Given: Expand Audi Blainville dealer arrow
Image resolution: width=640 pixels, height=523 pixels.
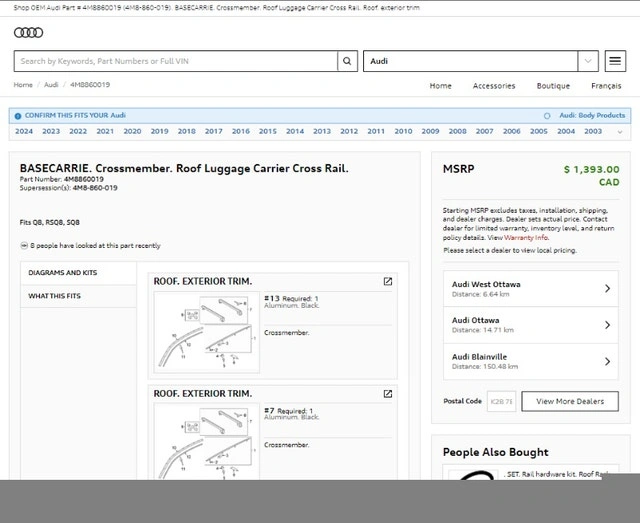Looking at the screenshot, I should [607, 361].
